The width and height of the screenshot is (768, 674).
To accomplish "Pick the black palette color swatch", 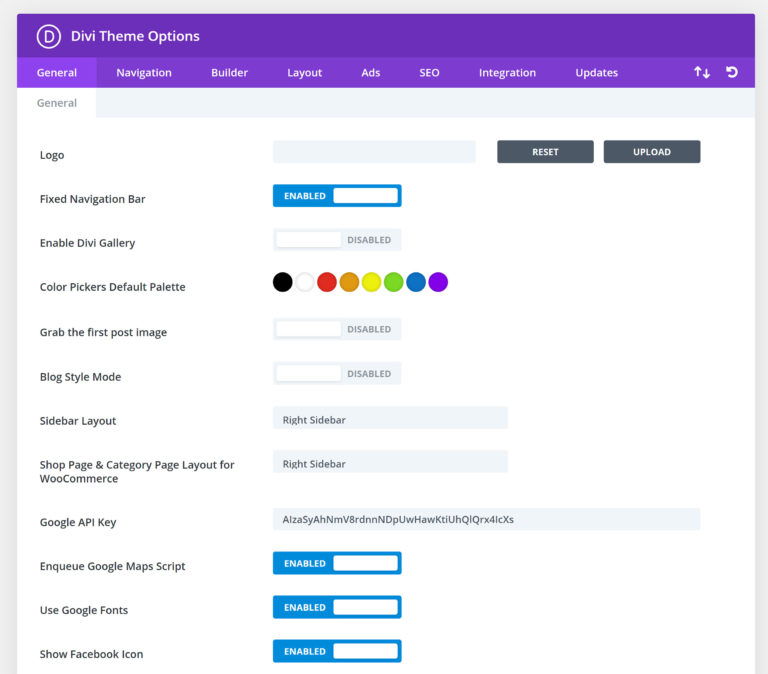I will click(283, 282).
